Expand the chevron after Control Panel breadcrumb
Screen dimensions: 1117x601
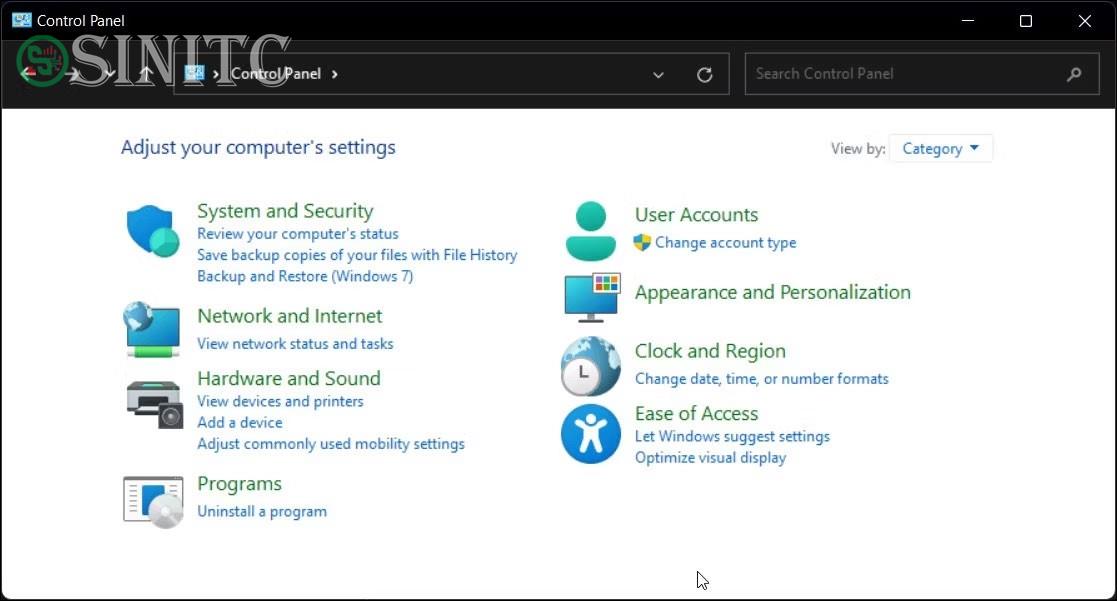(334, 74)
